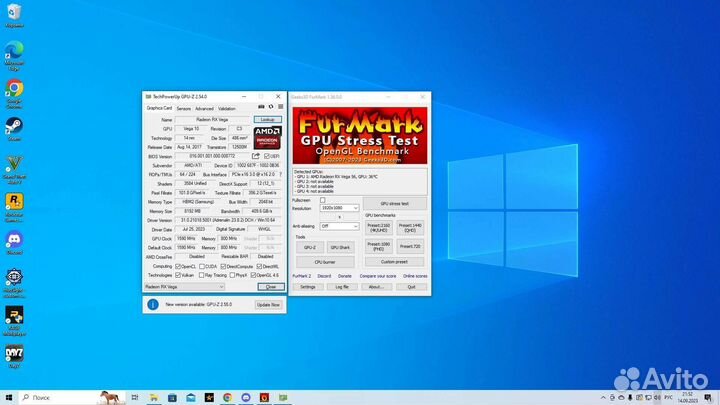Viewport: 720px width, 405px height.
Task: Click the BIOS share/export icon in GPU-Z
Action: 258,156
